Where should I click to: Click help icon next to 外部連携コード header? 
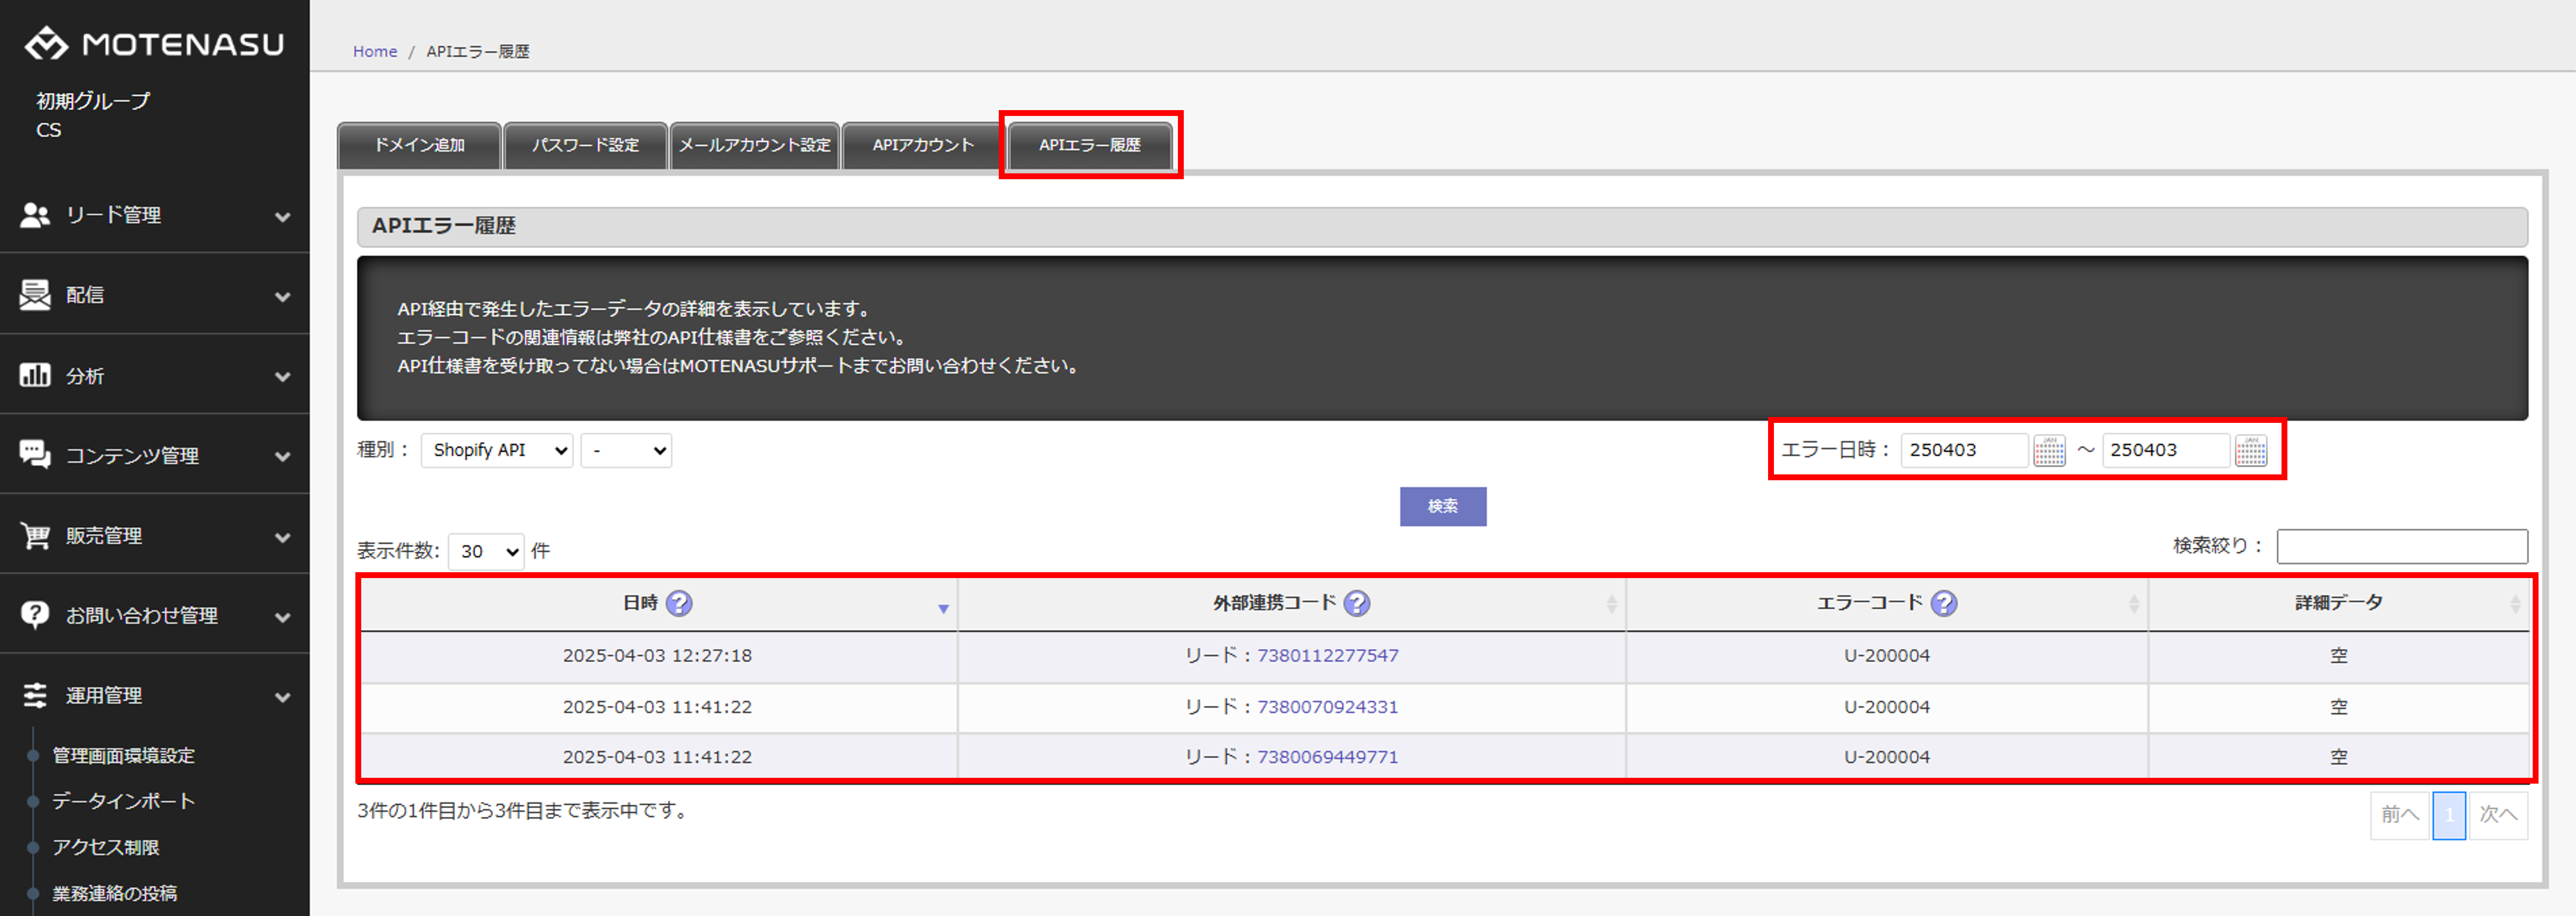(1356, 603)
